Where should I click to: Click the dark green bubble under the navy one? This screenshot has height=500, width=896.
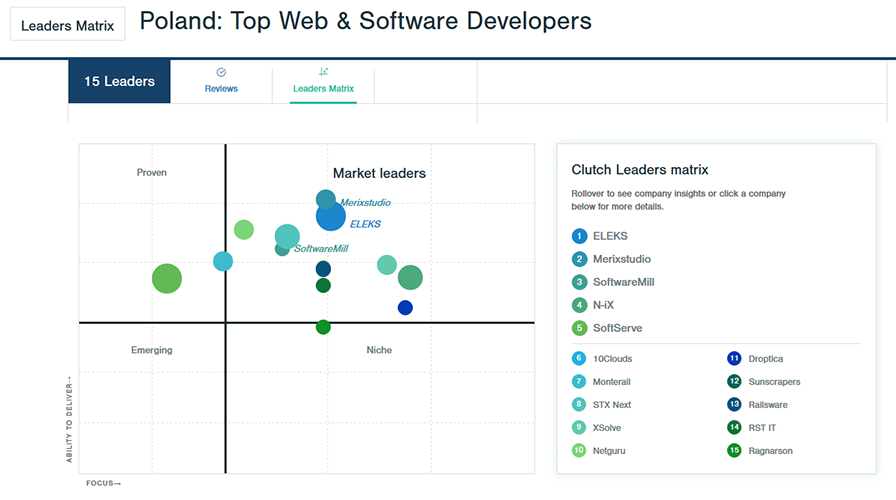pos(323,285)
